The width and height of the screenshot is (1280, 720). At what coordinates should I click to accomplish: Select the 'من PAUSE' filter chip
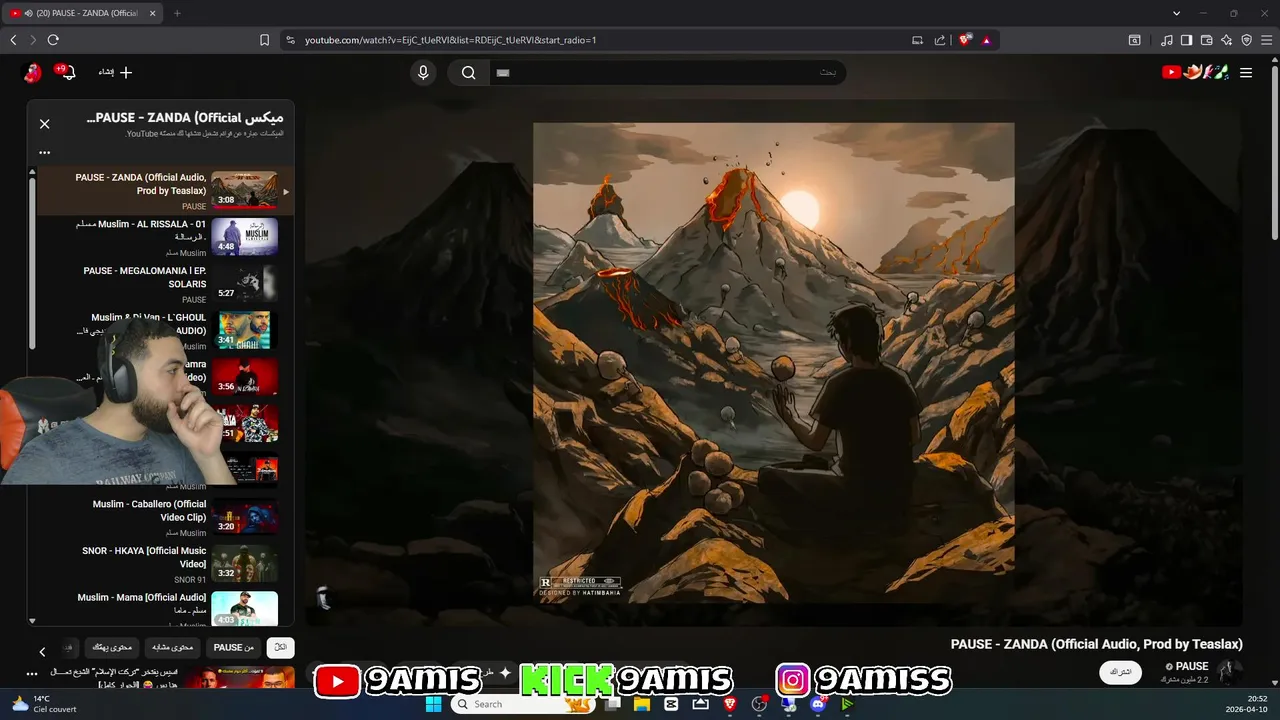233,648
